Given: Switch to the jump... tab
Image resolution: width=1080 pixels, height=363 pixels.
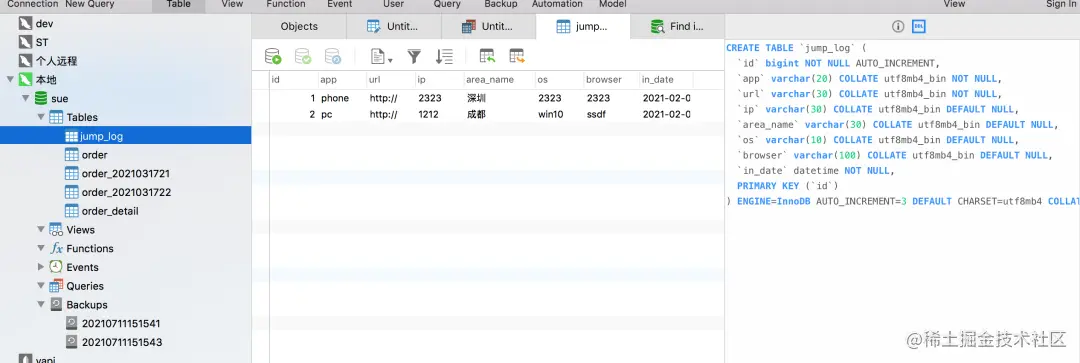Looking at the screenshot, I should click(582, 26).
